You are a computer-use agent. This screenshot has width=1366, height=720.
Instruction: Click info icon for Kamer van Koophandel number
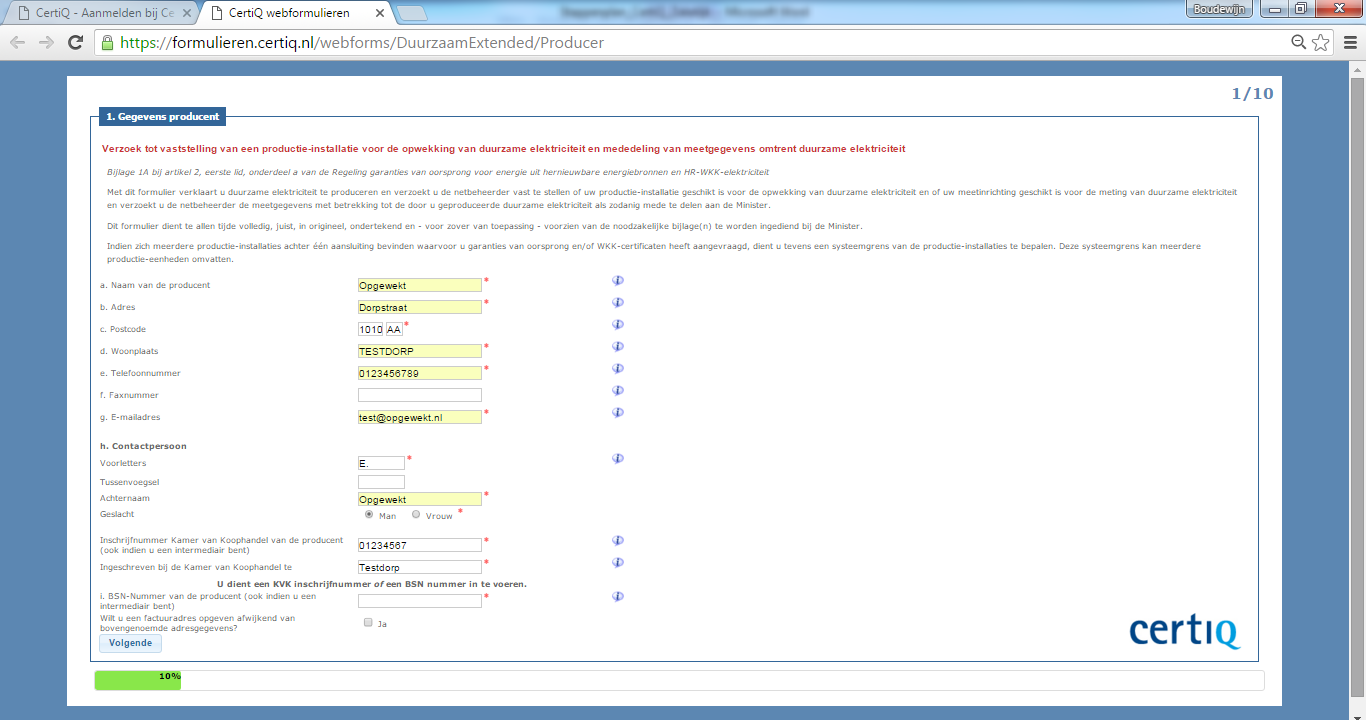618,540
